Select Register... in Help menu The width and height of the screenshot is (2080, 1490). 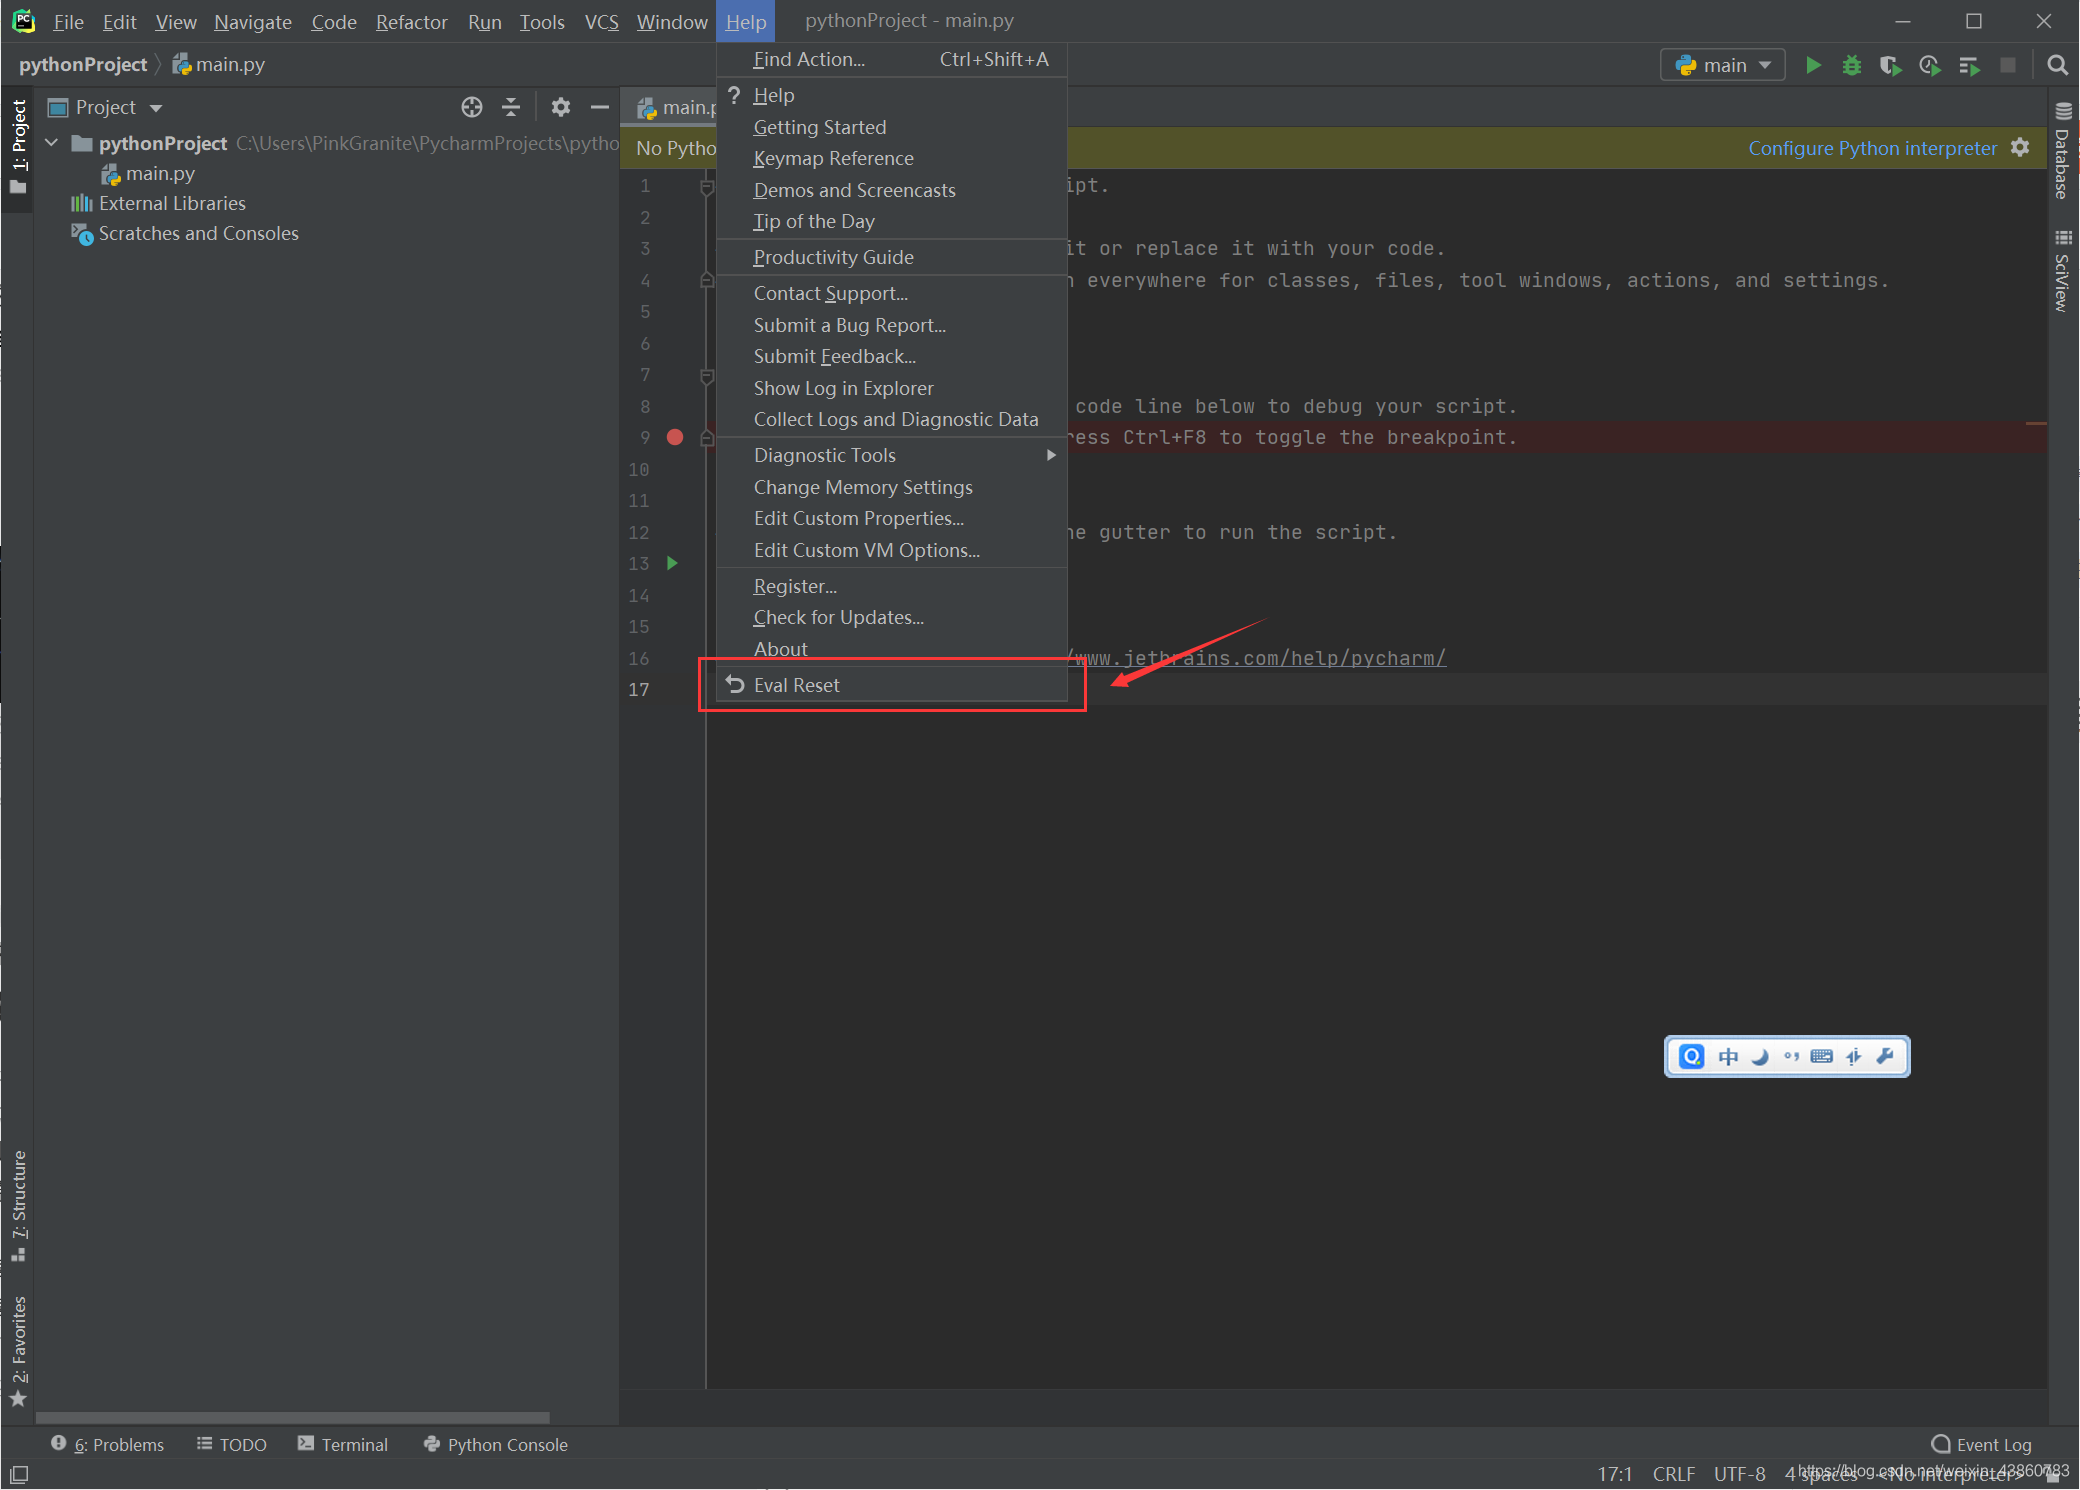pos(892,586)
